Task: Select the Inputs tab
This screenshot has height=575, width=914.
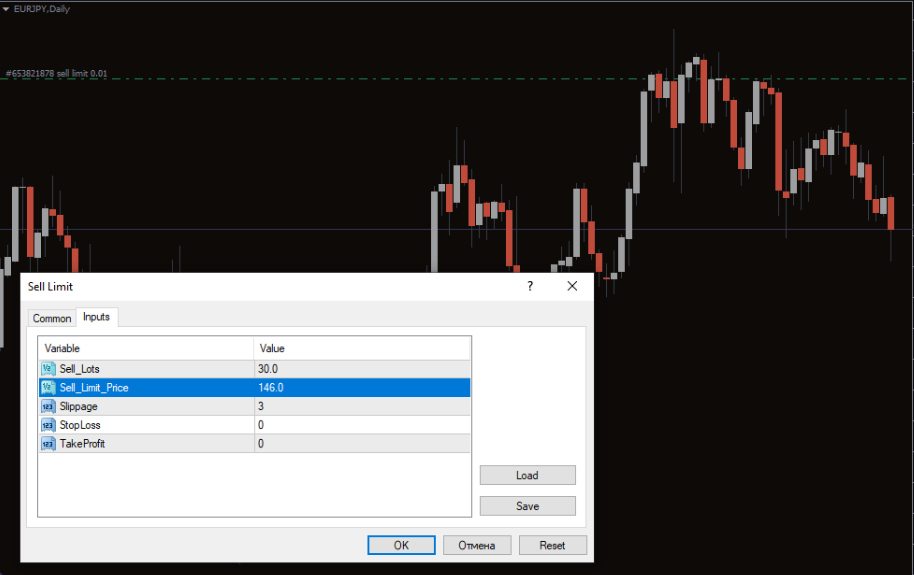Action: click(97, 317)
